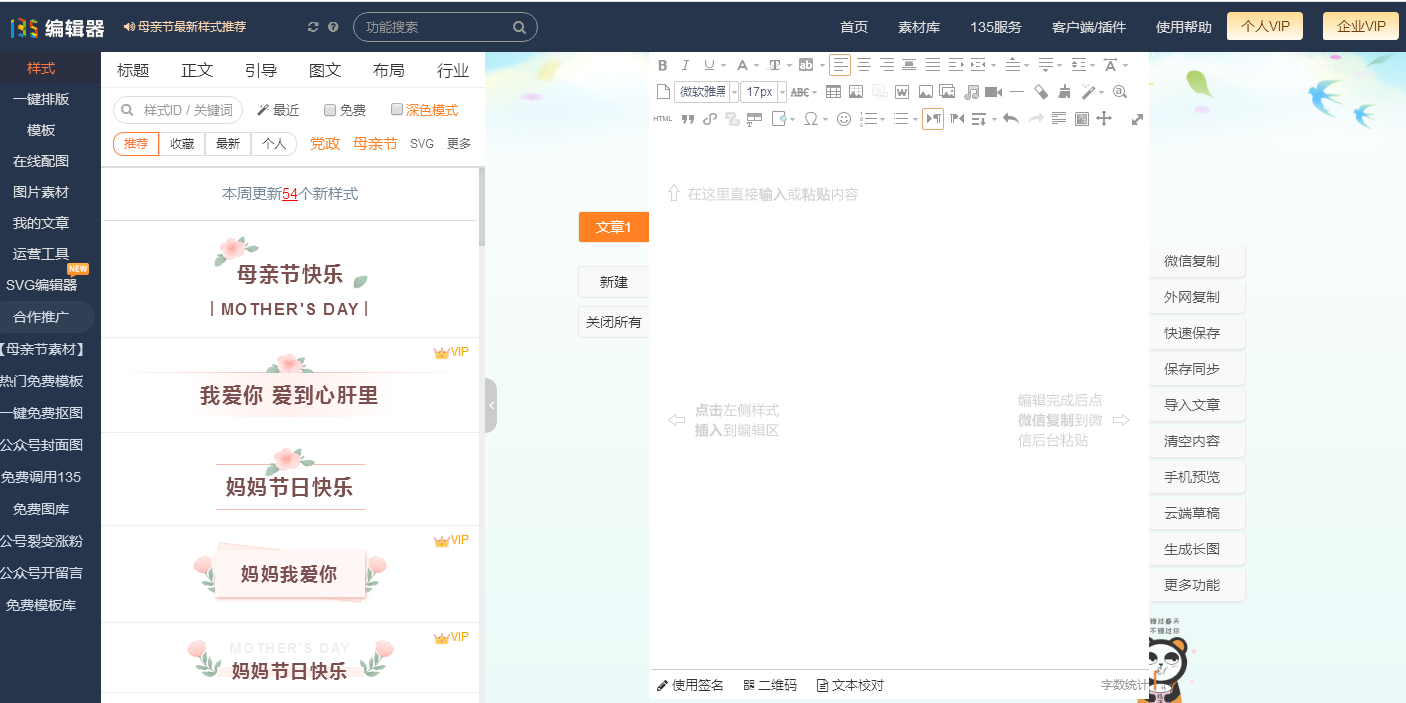Enable 深色模式 checkbox
This screenshot has height=703, width=1406.
[x=396, y=110]
